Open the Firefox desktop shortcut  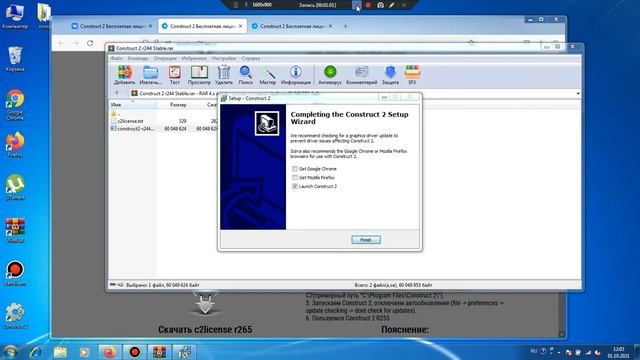(x=15, y=144)
